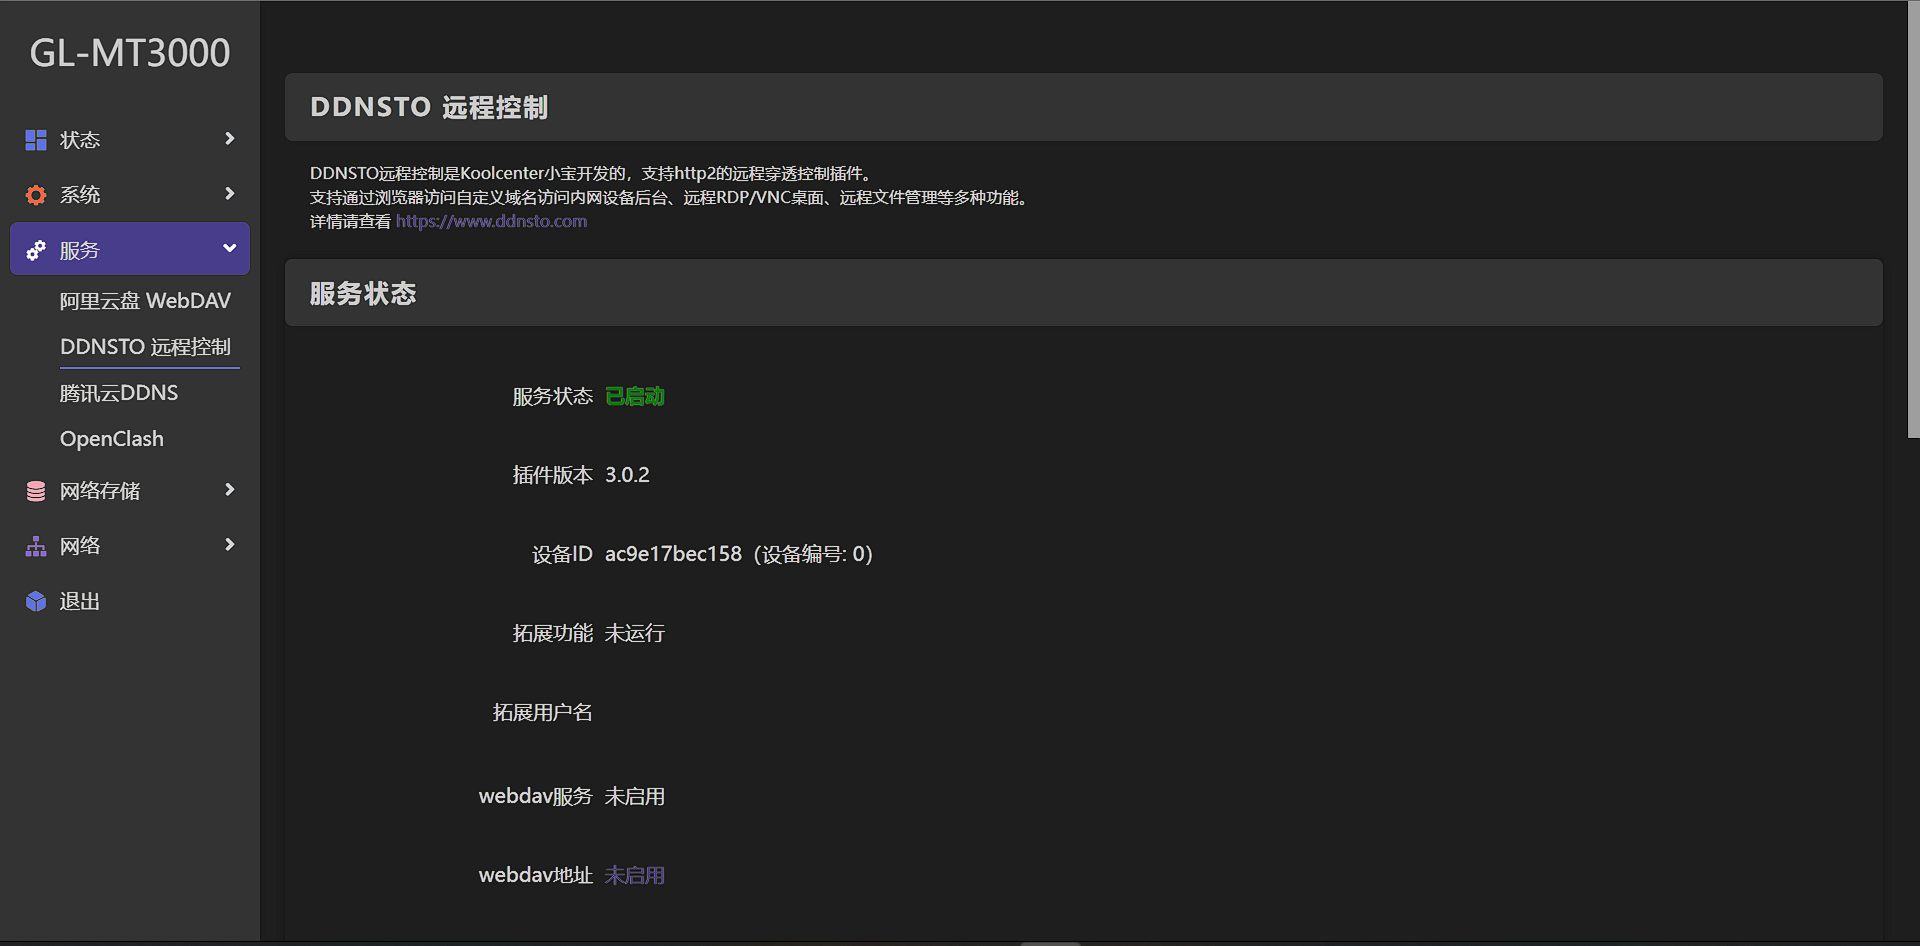
Task: Expand the 状态 menu chevron
Action: (230, 139)
